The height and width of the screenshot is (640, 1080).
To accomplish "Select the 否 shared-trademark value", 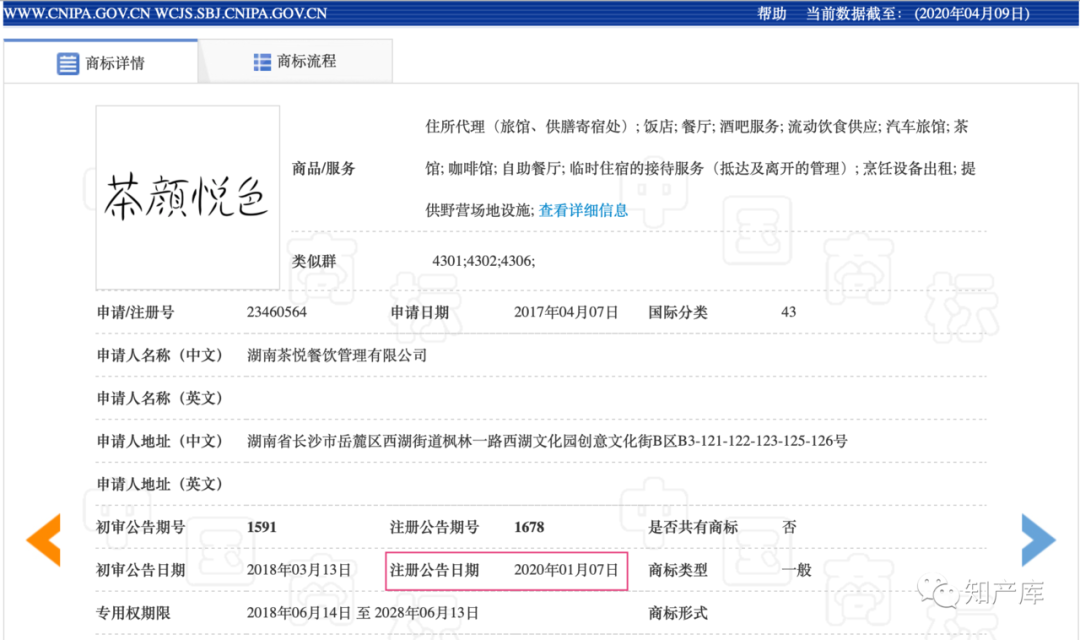I will point(789,527).
